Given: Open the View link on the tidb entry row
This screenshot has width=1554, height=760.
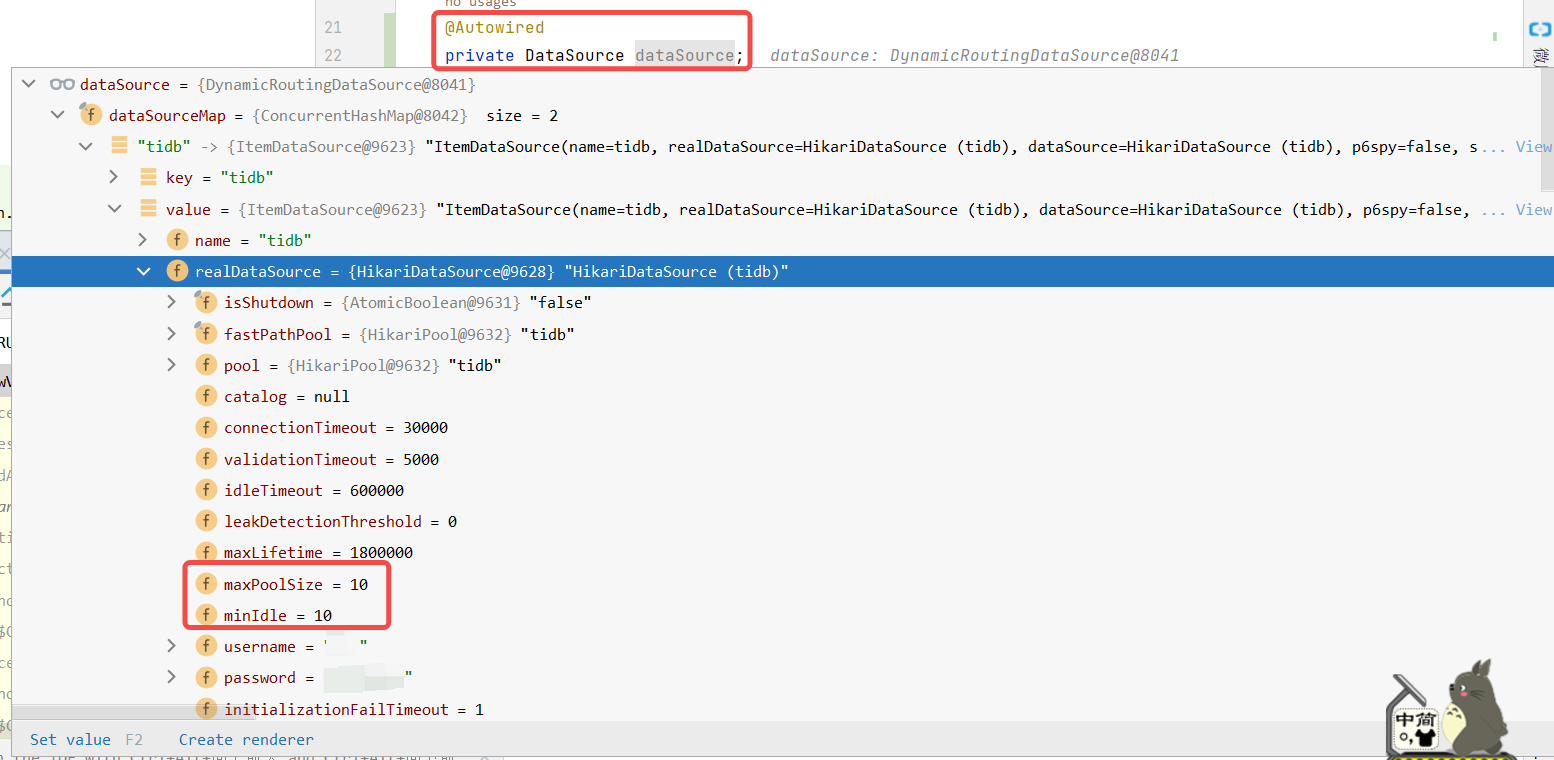Looking at the screenshot, I should click(x=1534, y=146).
